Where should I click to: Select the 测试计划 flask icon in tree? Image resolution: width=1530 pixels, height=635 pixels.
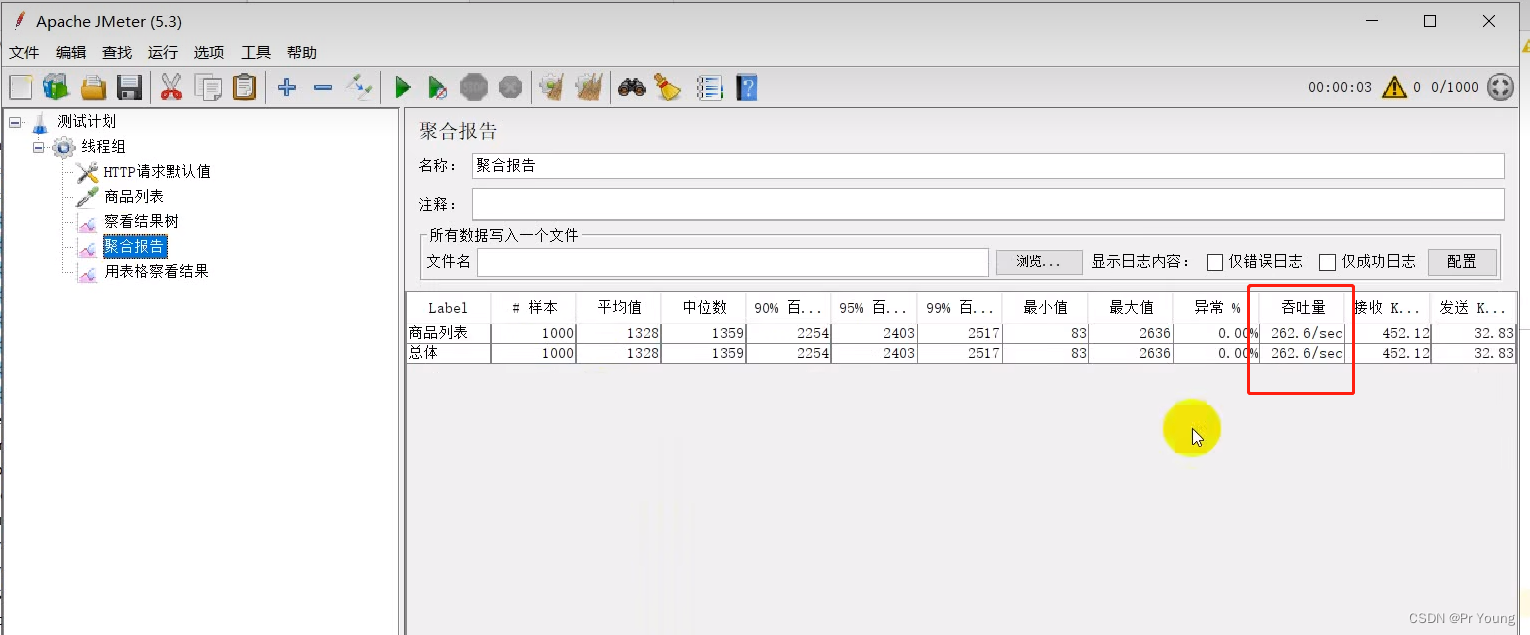coord(40,122)
